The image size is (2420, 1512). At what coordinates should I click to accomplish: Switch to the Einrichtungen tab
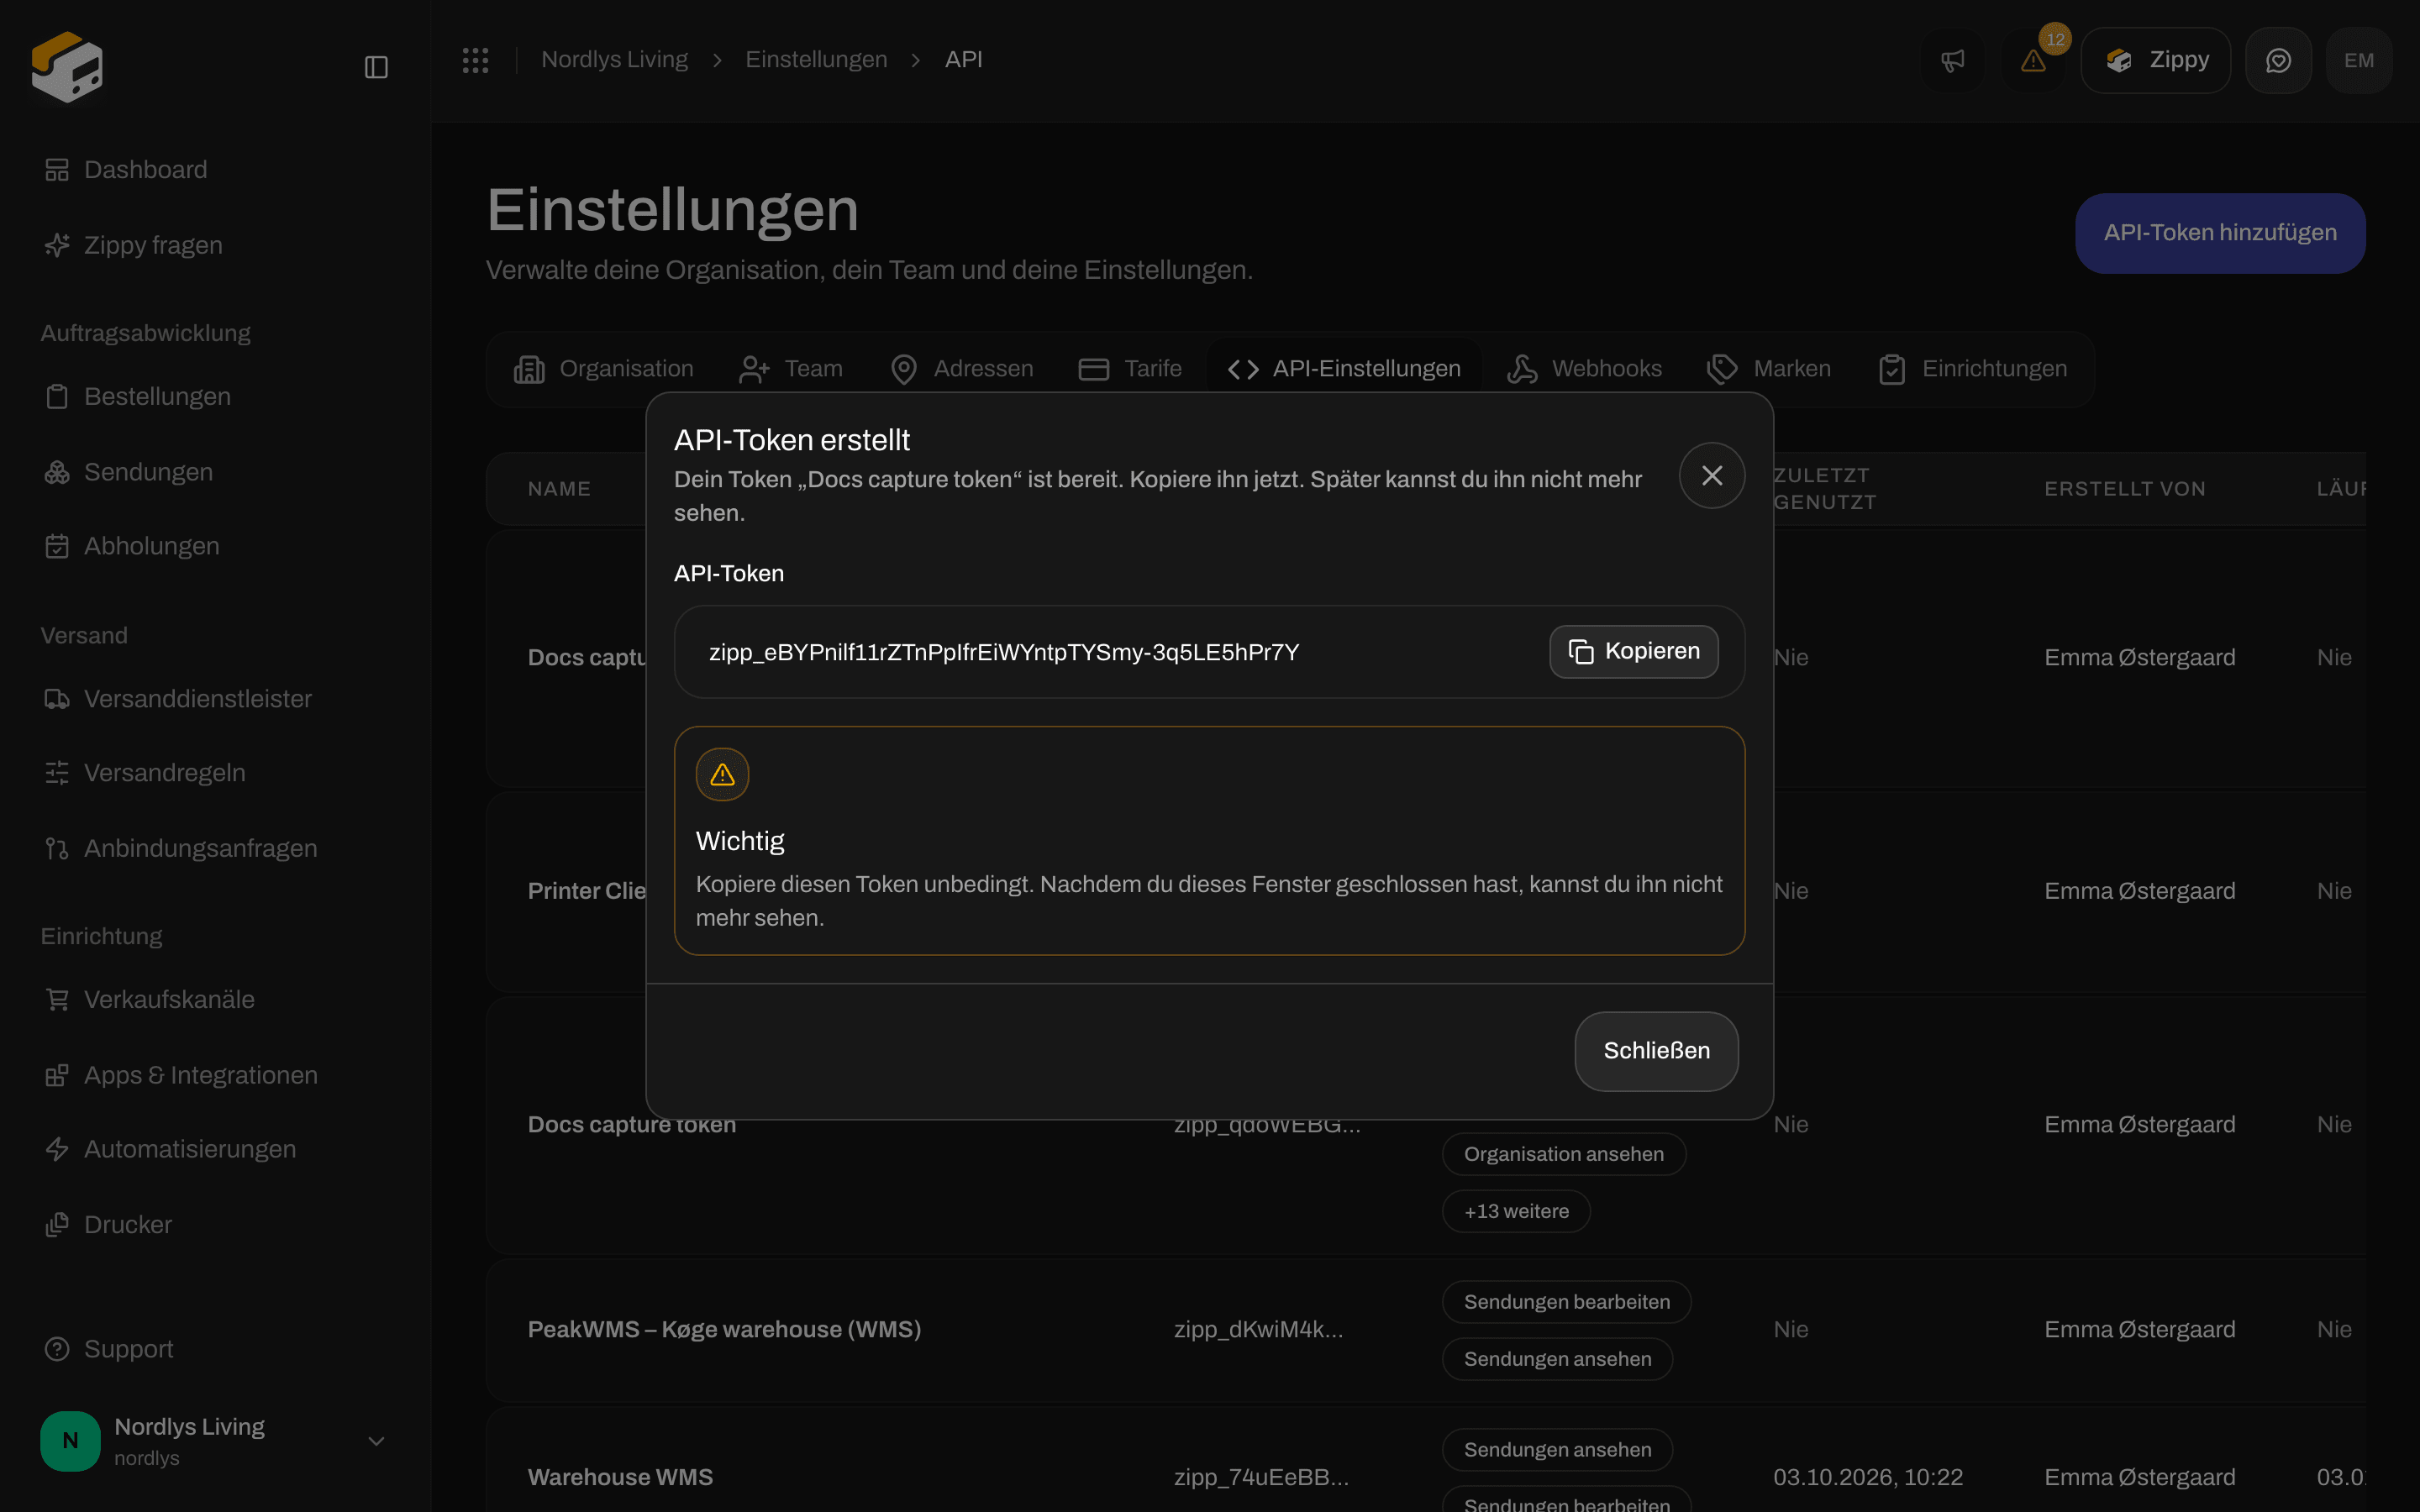pos(1972,369)
